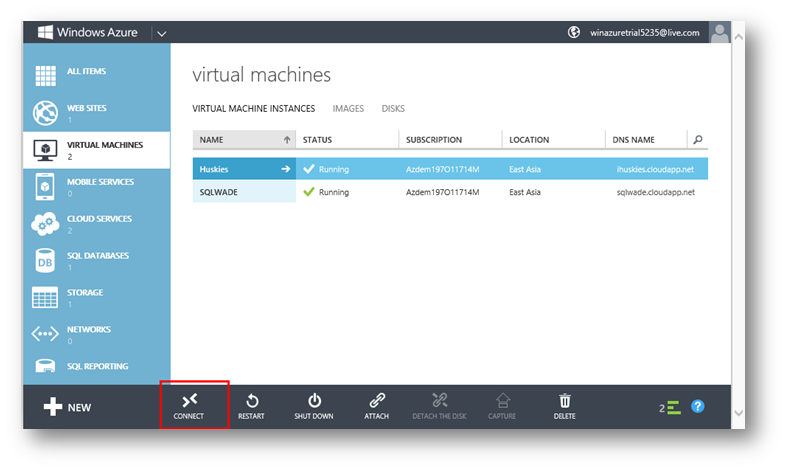Switch to Virtual Machine Instances tab
The height and width of the screenshot is (471, 787).
[x=253, y=108]
